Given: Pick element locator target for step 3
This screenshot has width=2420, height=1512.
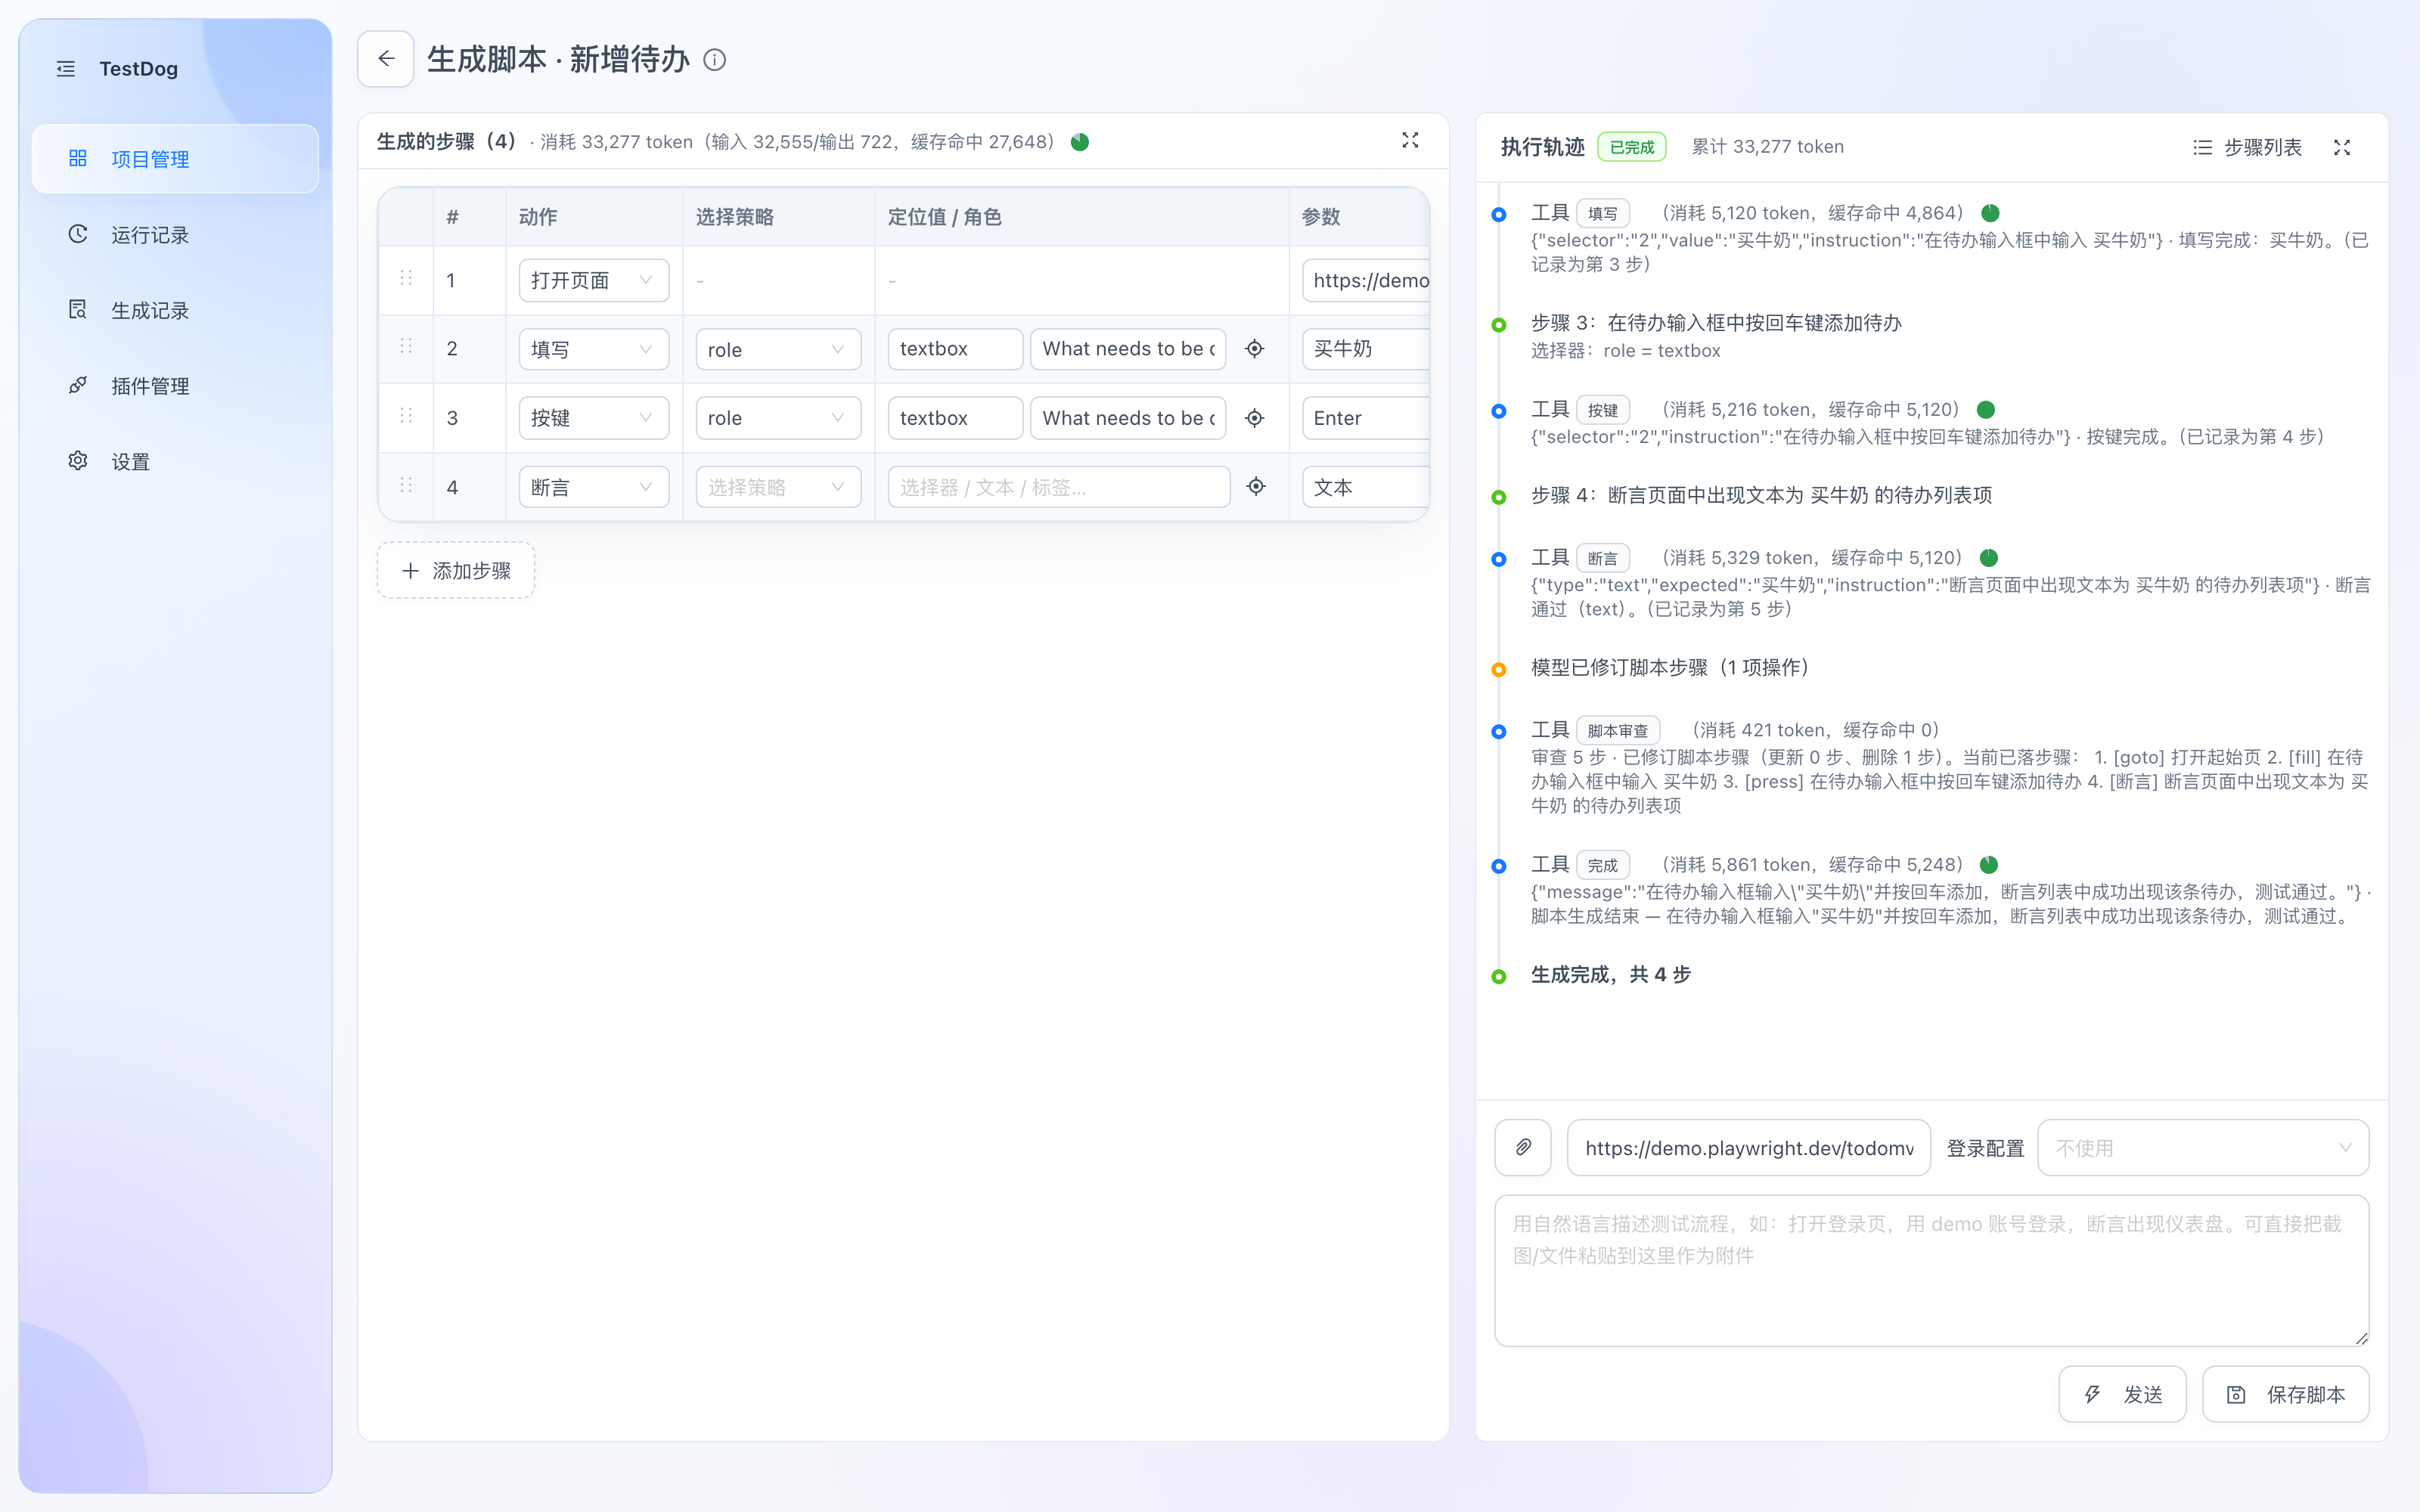Looking at the screenshot, I should click(1255, 418).
